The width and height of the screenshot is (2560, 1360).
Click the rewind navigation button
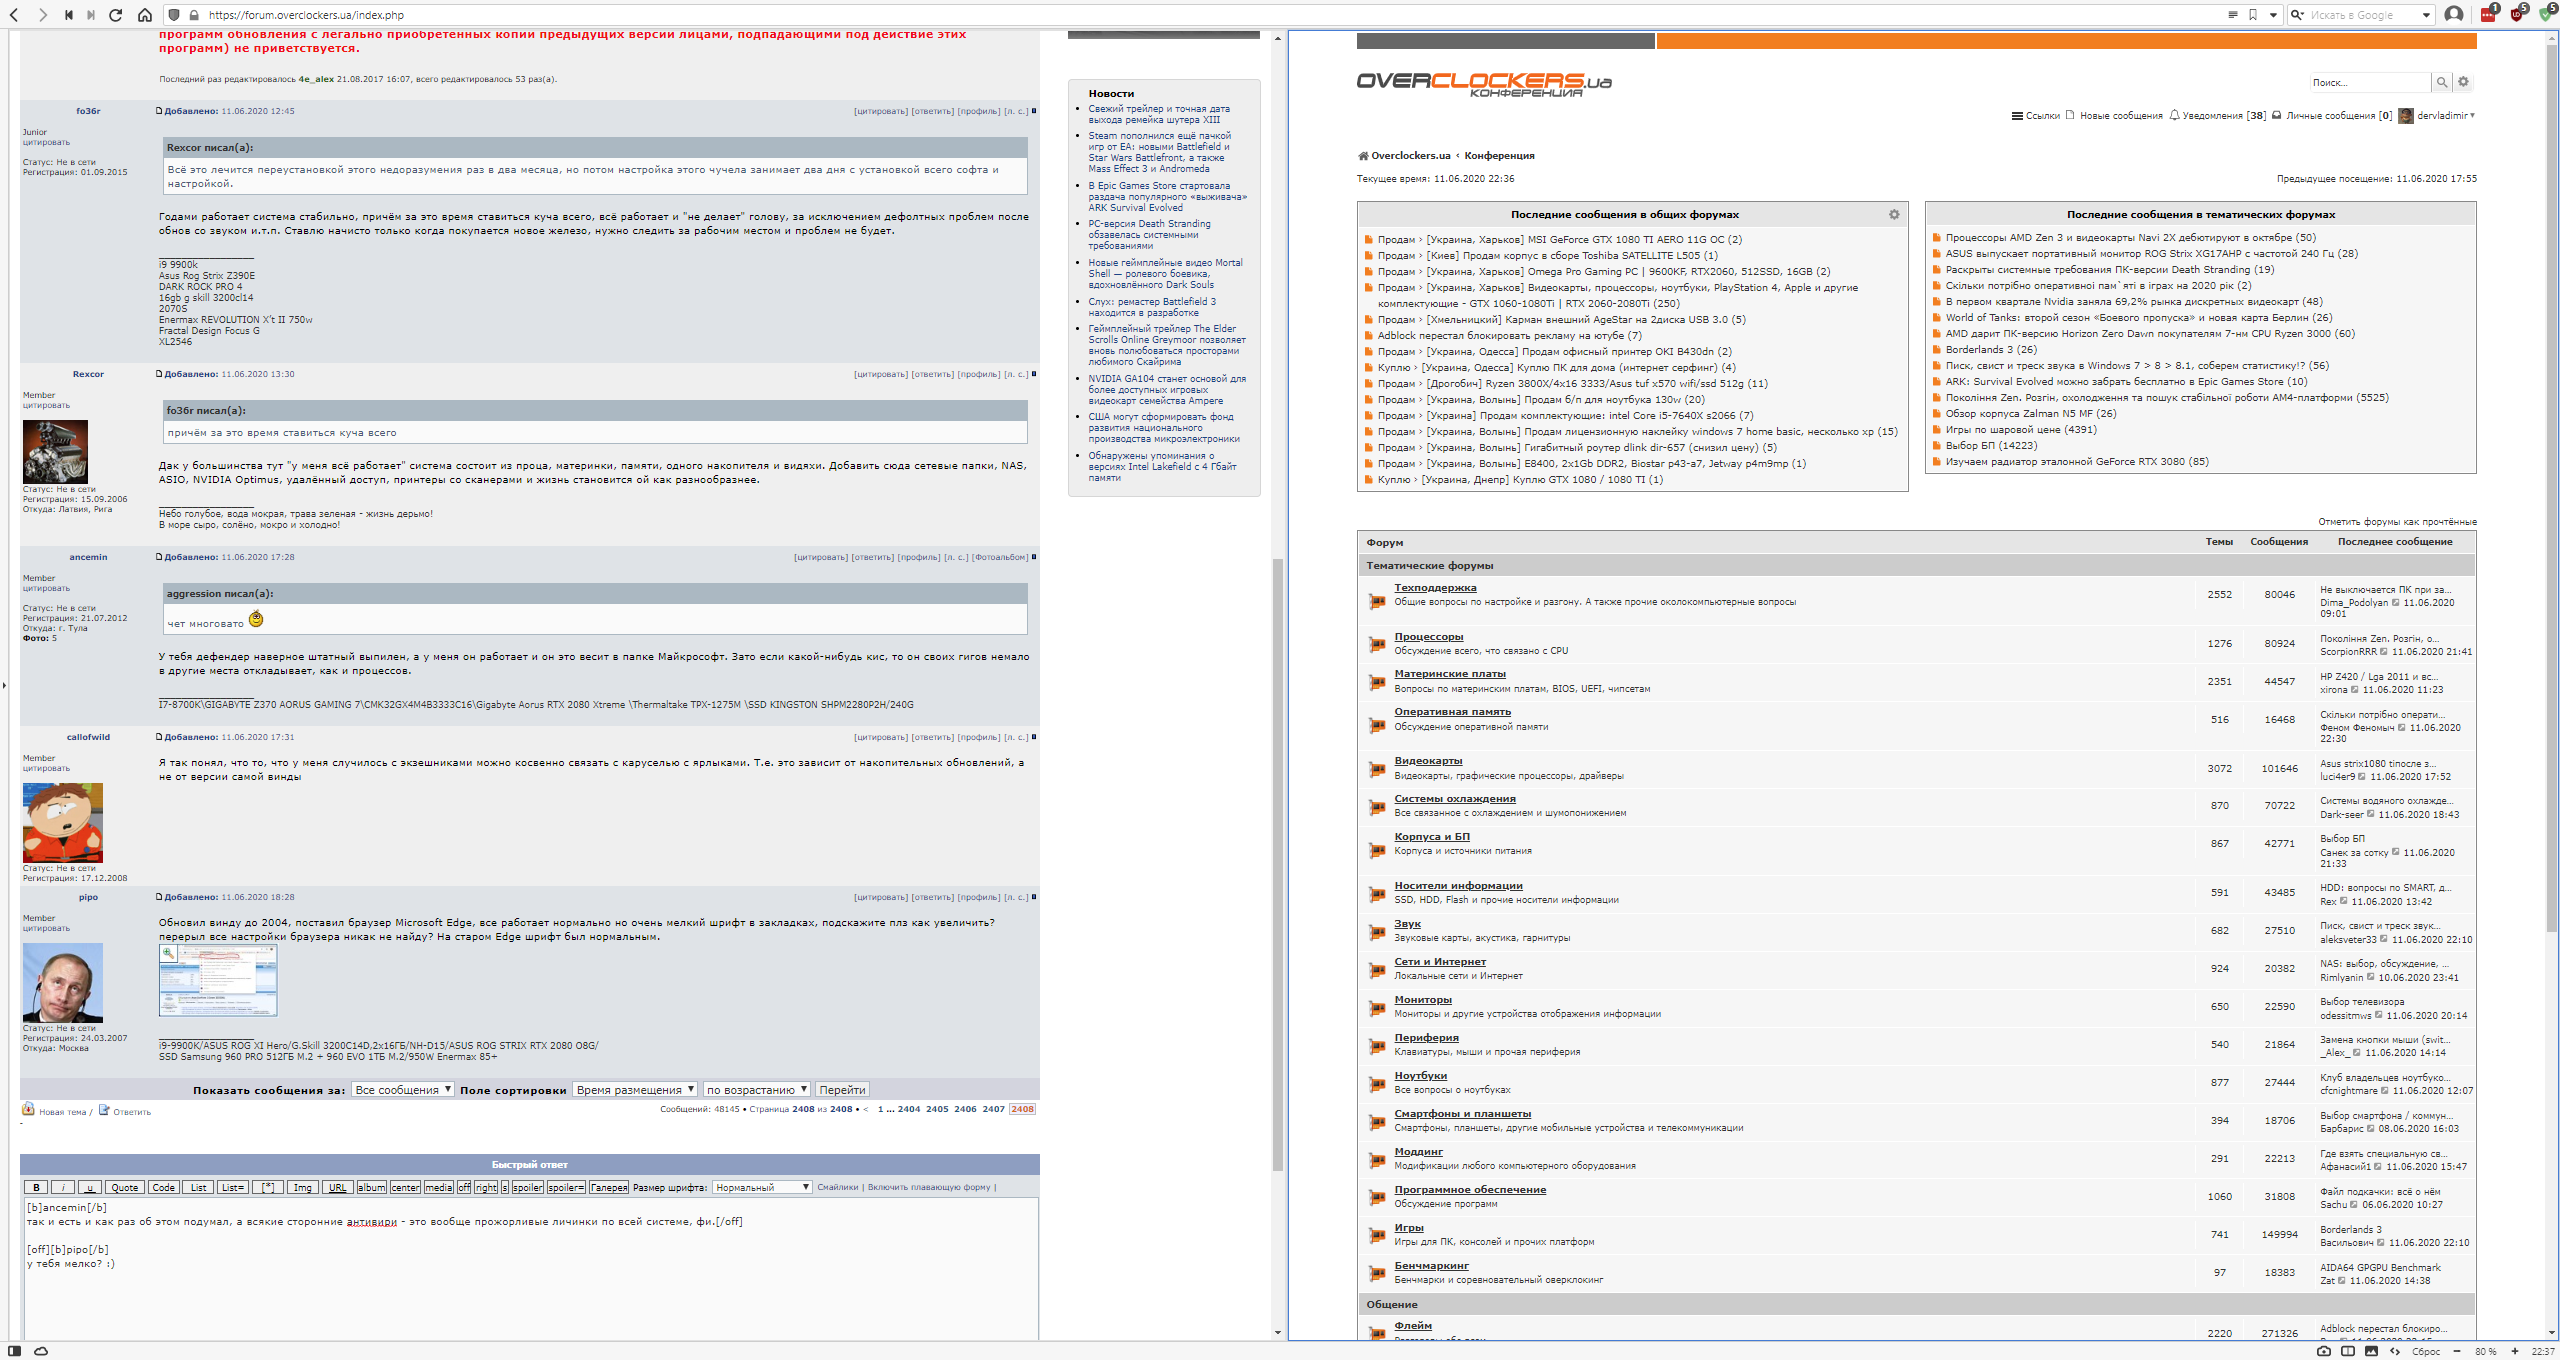(68, 15)
